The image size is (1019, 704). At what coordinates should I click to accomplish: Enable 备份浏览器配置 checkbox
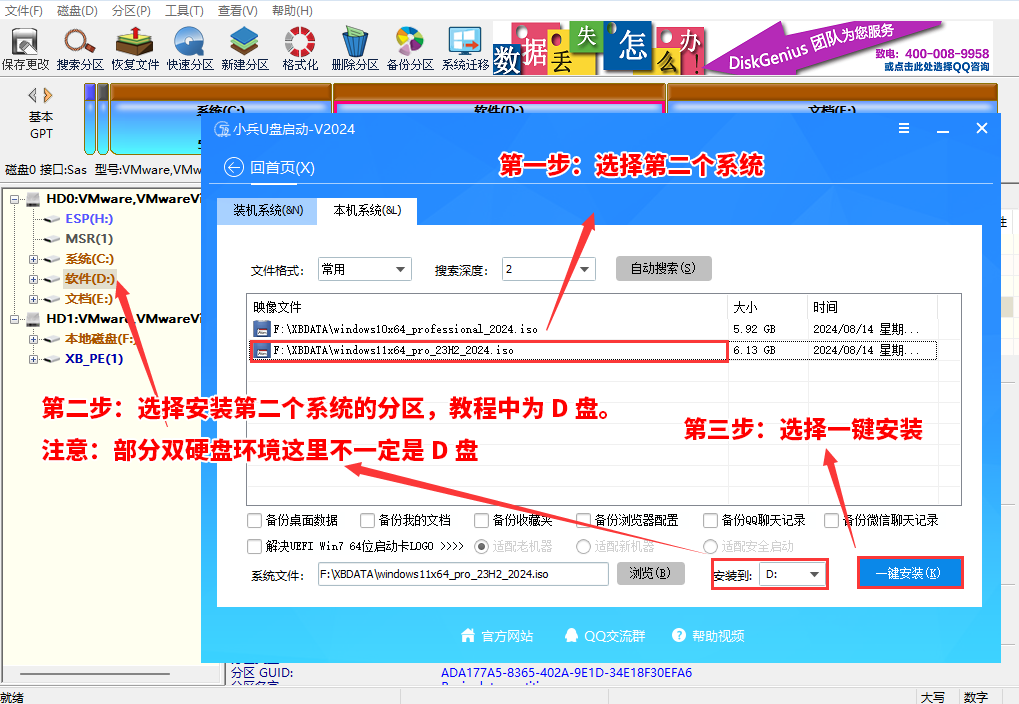coord(584,521)
